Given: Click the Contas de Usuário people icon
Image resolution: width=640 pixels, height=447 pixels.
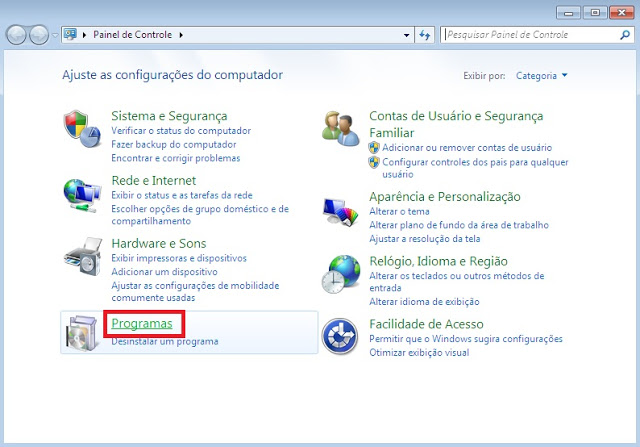Looking at the screenshot, I should (x=340, y=128).
